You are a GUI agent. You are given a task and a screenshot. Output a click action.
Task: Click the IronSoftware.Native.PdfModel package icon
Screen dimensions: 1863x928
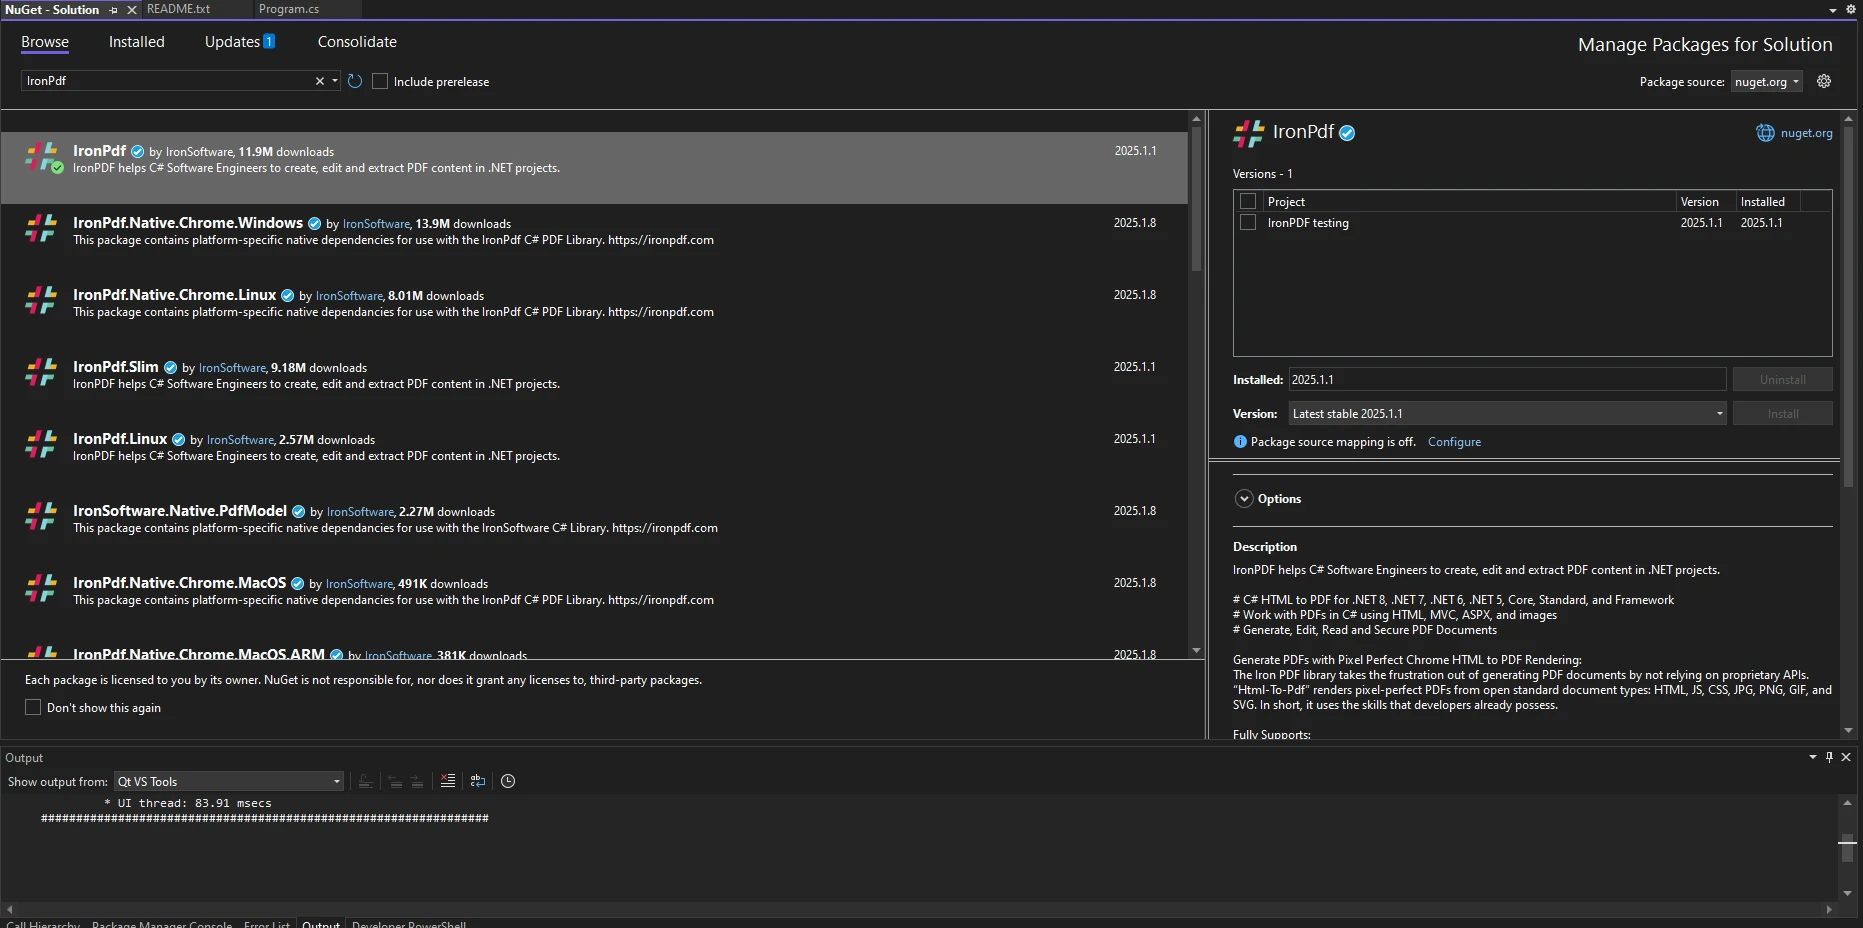click(x=41, y=517)
